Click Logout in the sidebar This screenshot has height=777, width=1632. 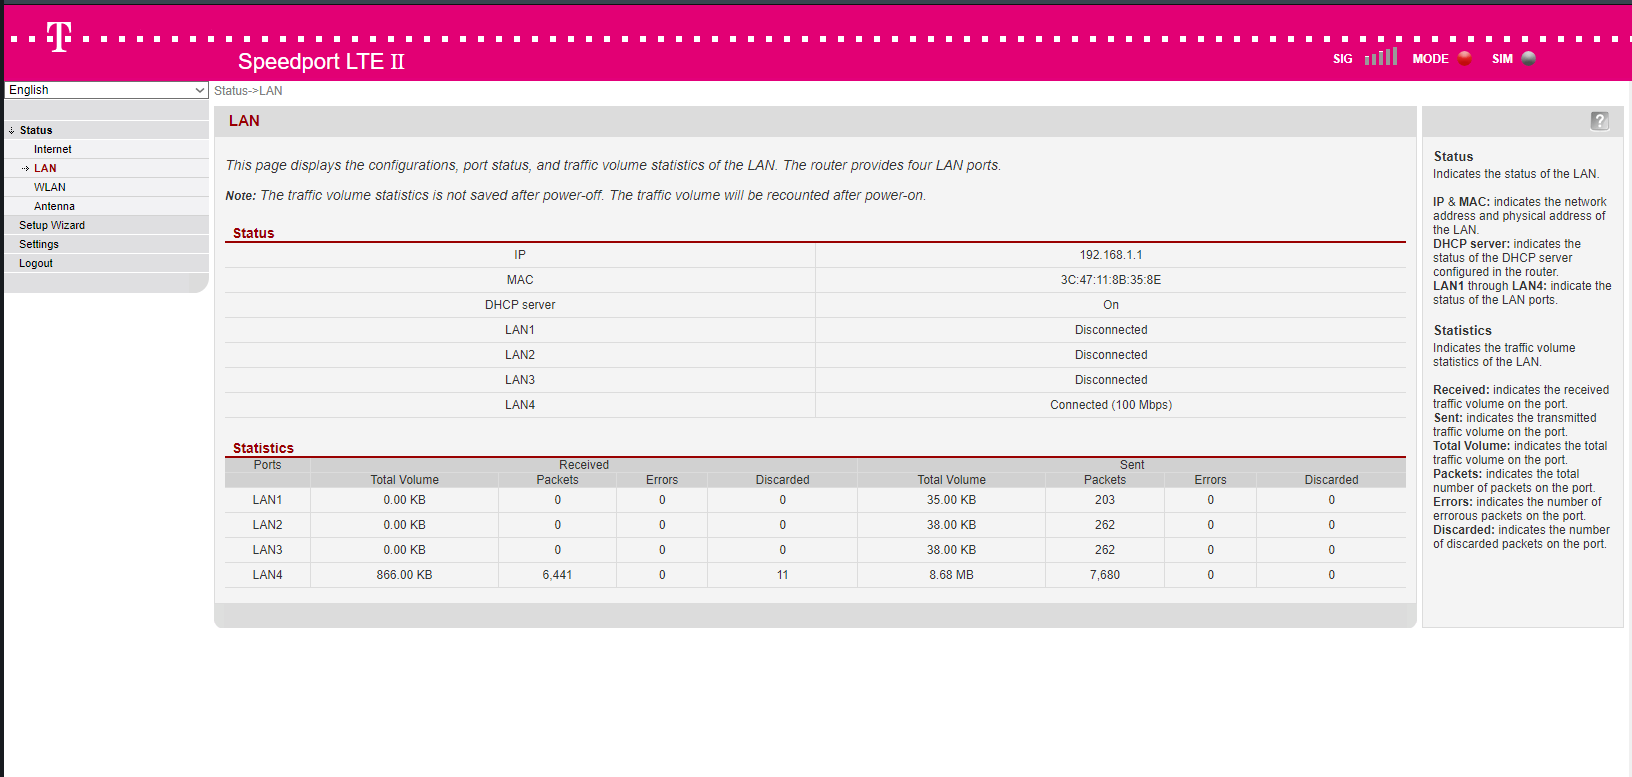point(36,263)
